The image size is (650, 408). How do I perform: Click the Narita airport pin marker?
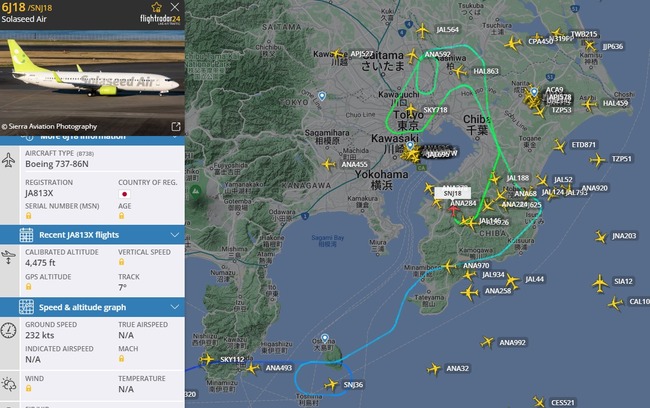tap(534, 92)
